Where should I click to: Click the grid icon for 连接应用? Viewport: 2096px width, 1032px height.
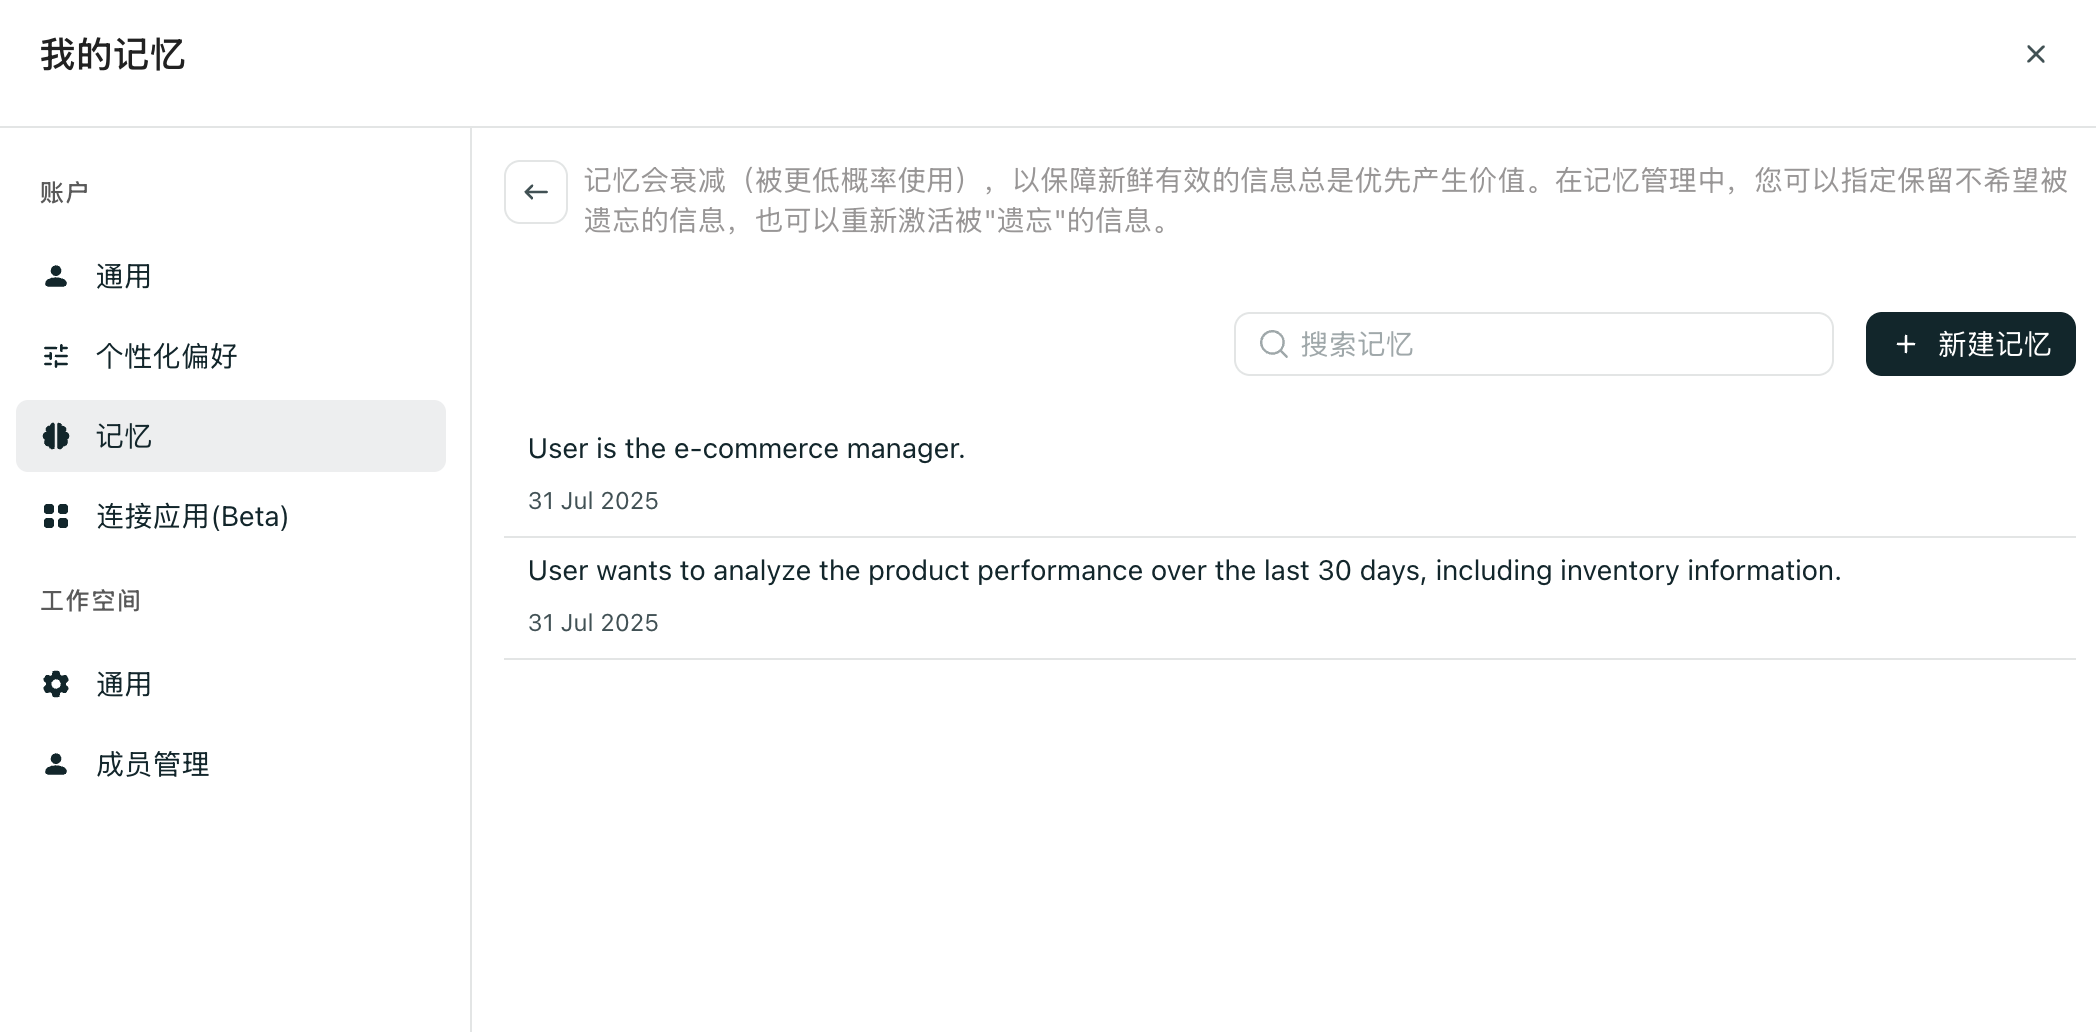[56, 516]
